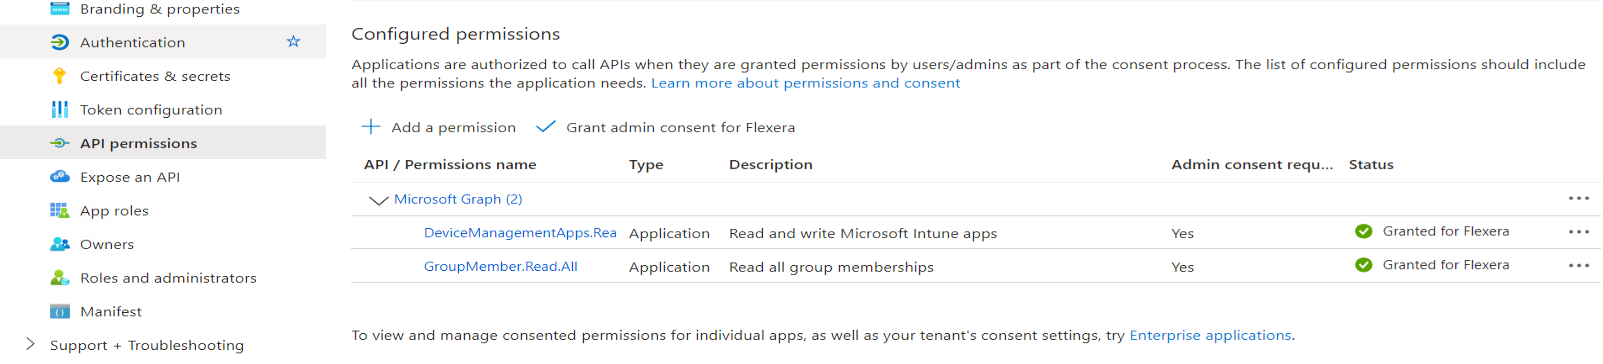Click the Roles and administrators icon

60,277
